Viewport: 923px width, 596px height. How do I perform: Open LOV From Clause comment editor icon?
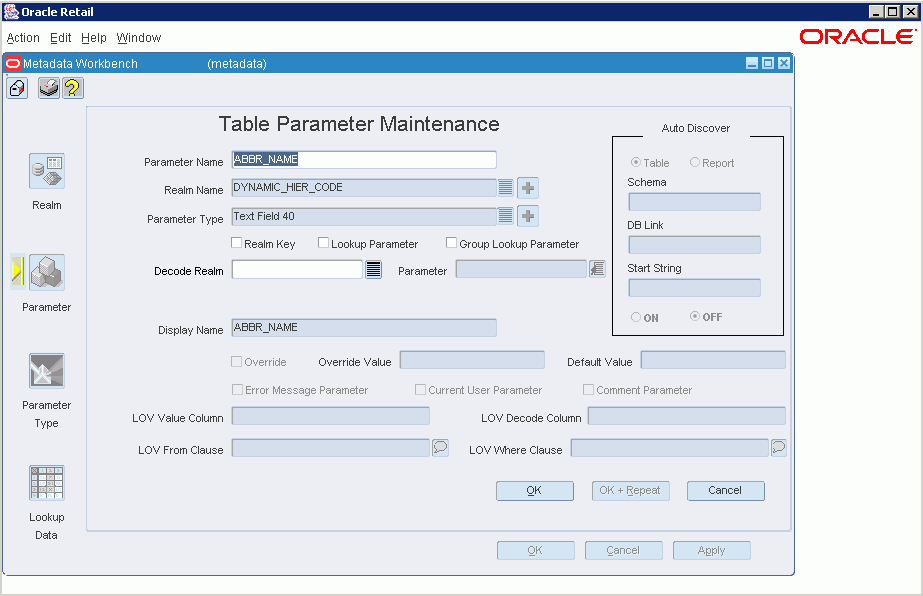click(x=440, y=448)
